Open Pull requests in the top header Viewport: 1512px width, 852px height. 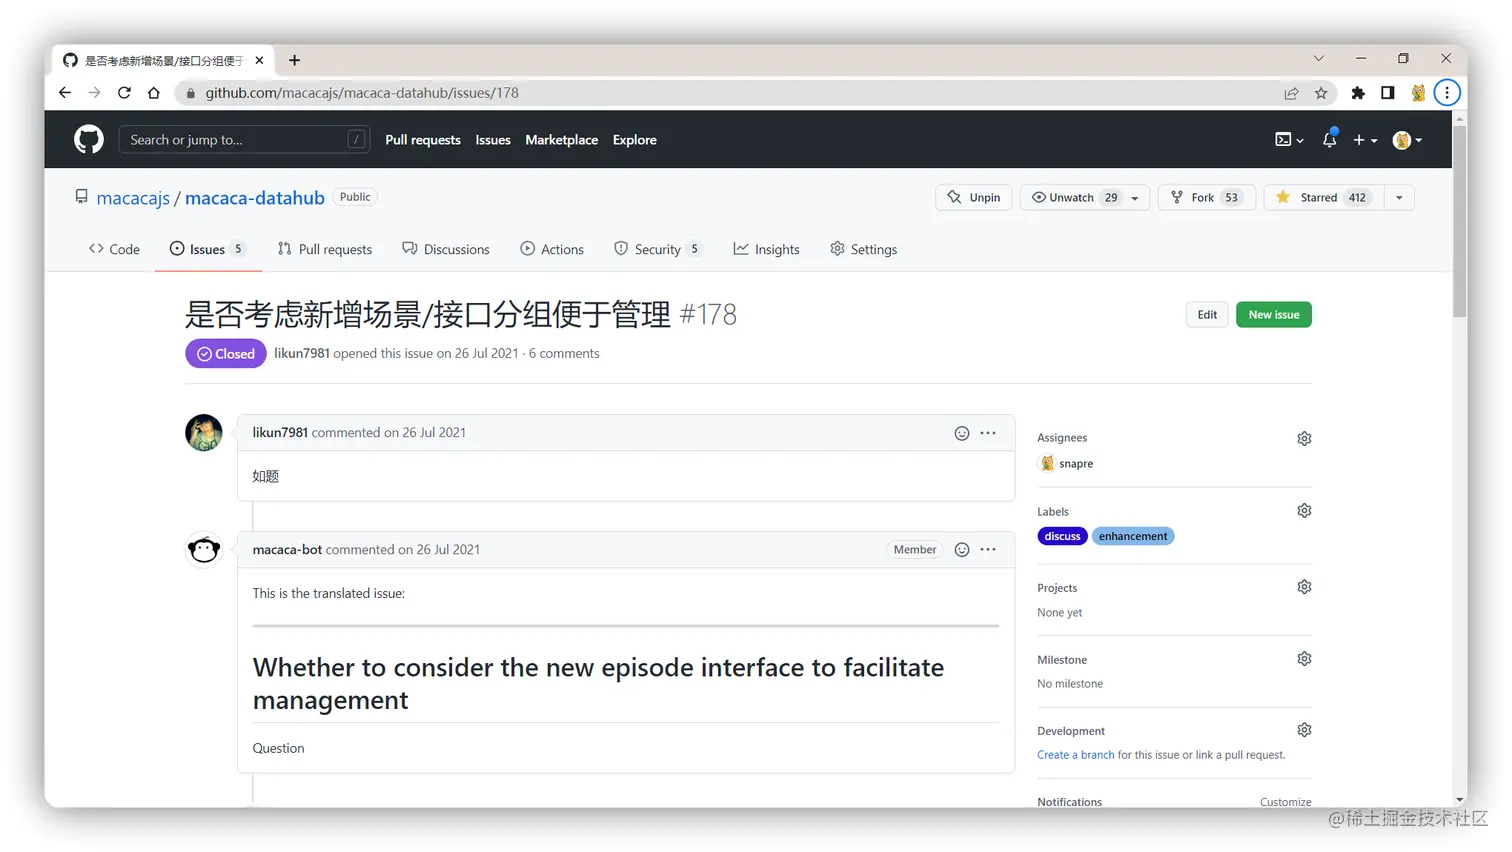(x=423, y=140)
